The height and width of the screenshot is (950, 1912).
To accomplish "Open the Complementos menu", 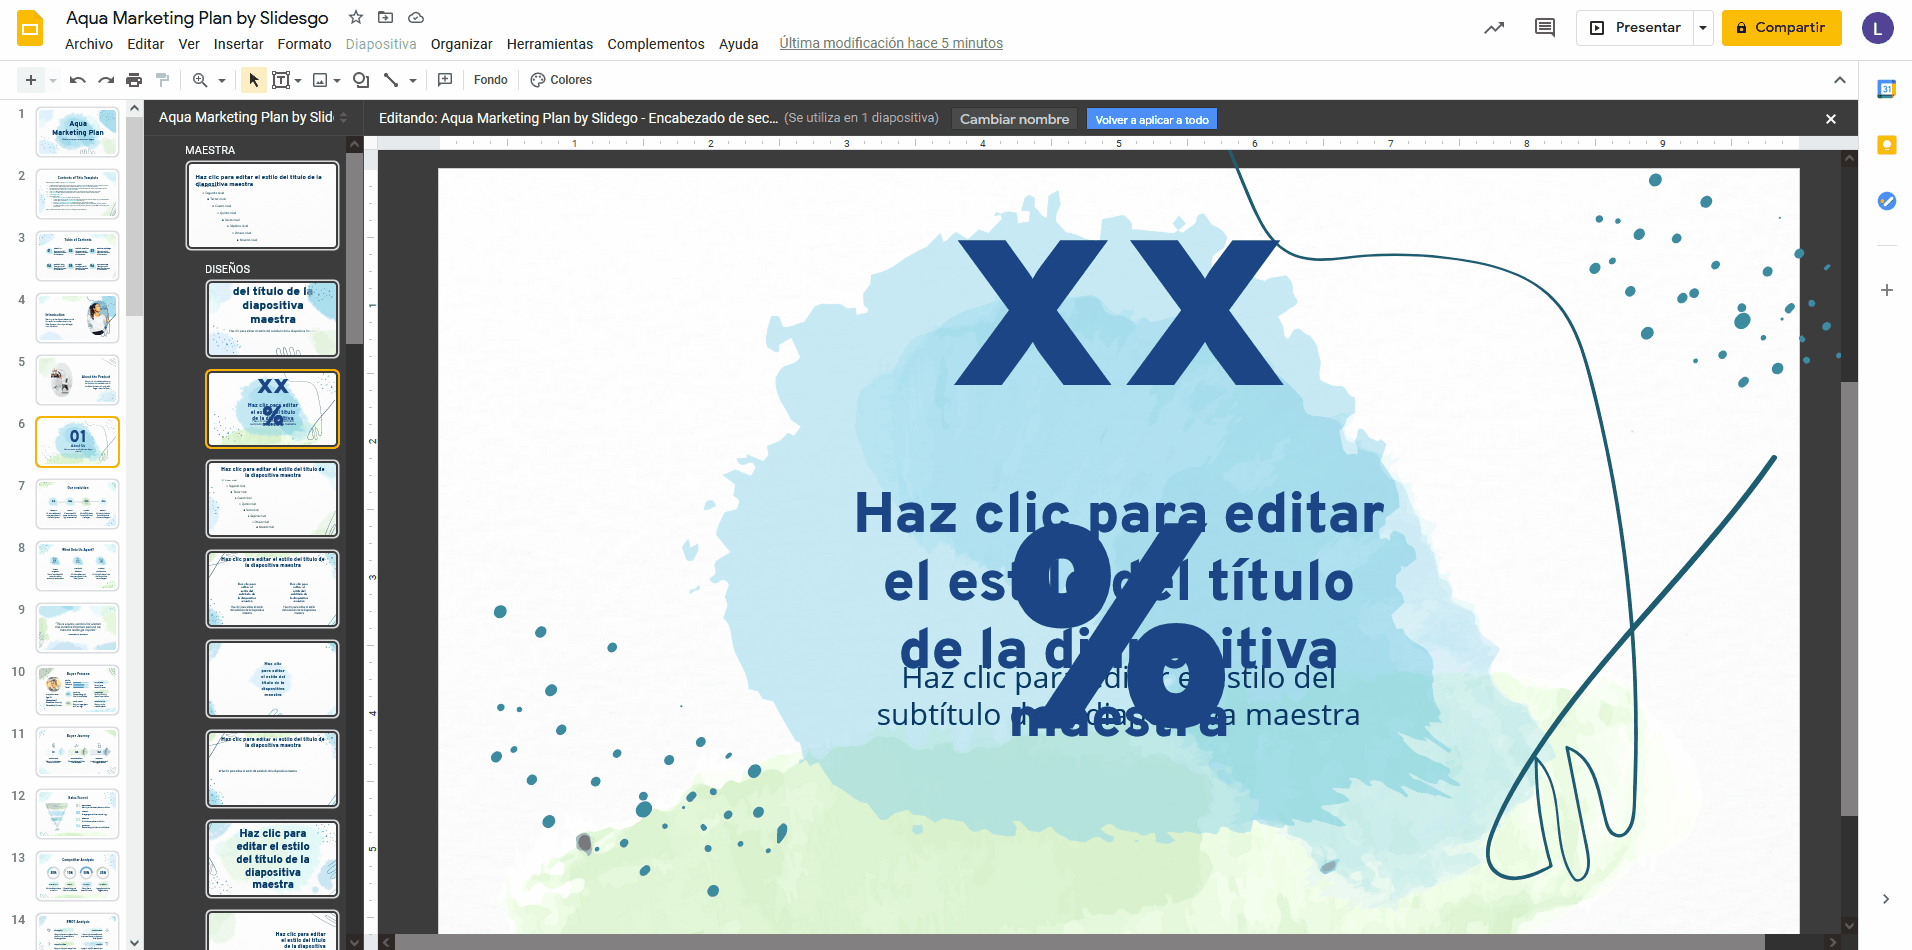I will point(656,44).
